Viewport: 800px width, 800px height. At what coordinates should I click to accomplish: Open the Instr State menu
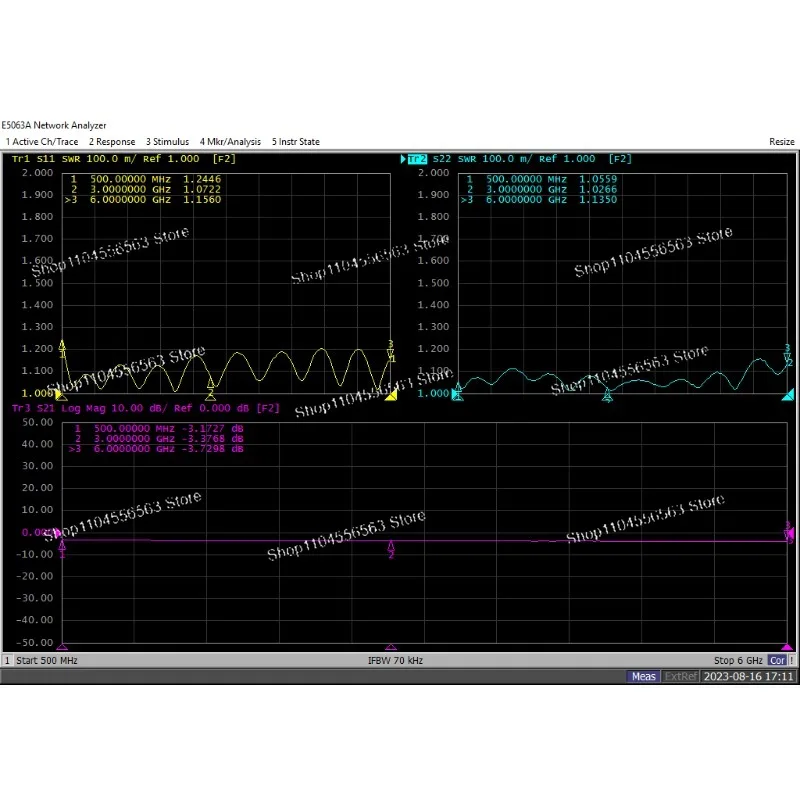pyautogui.click(x=295, y=142)
